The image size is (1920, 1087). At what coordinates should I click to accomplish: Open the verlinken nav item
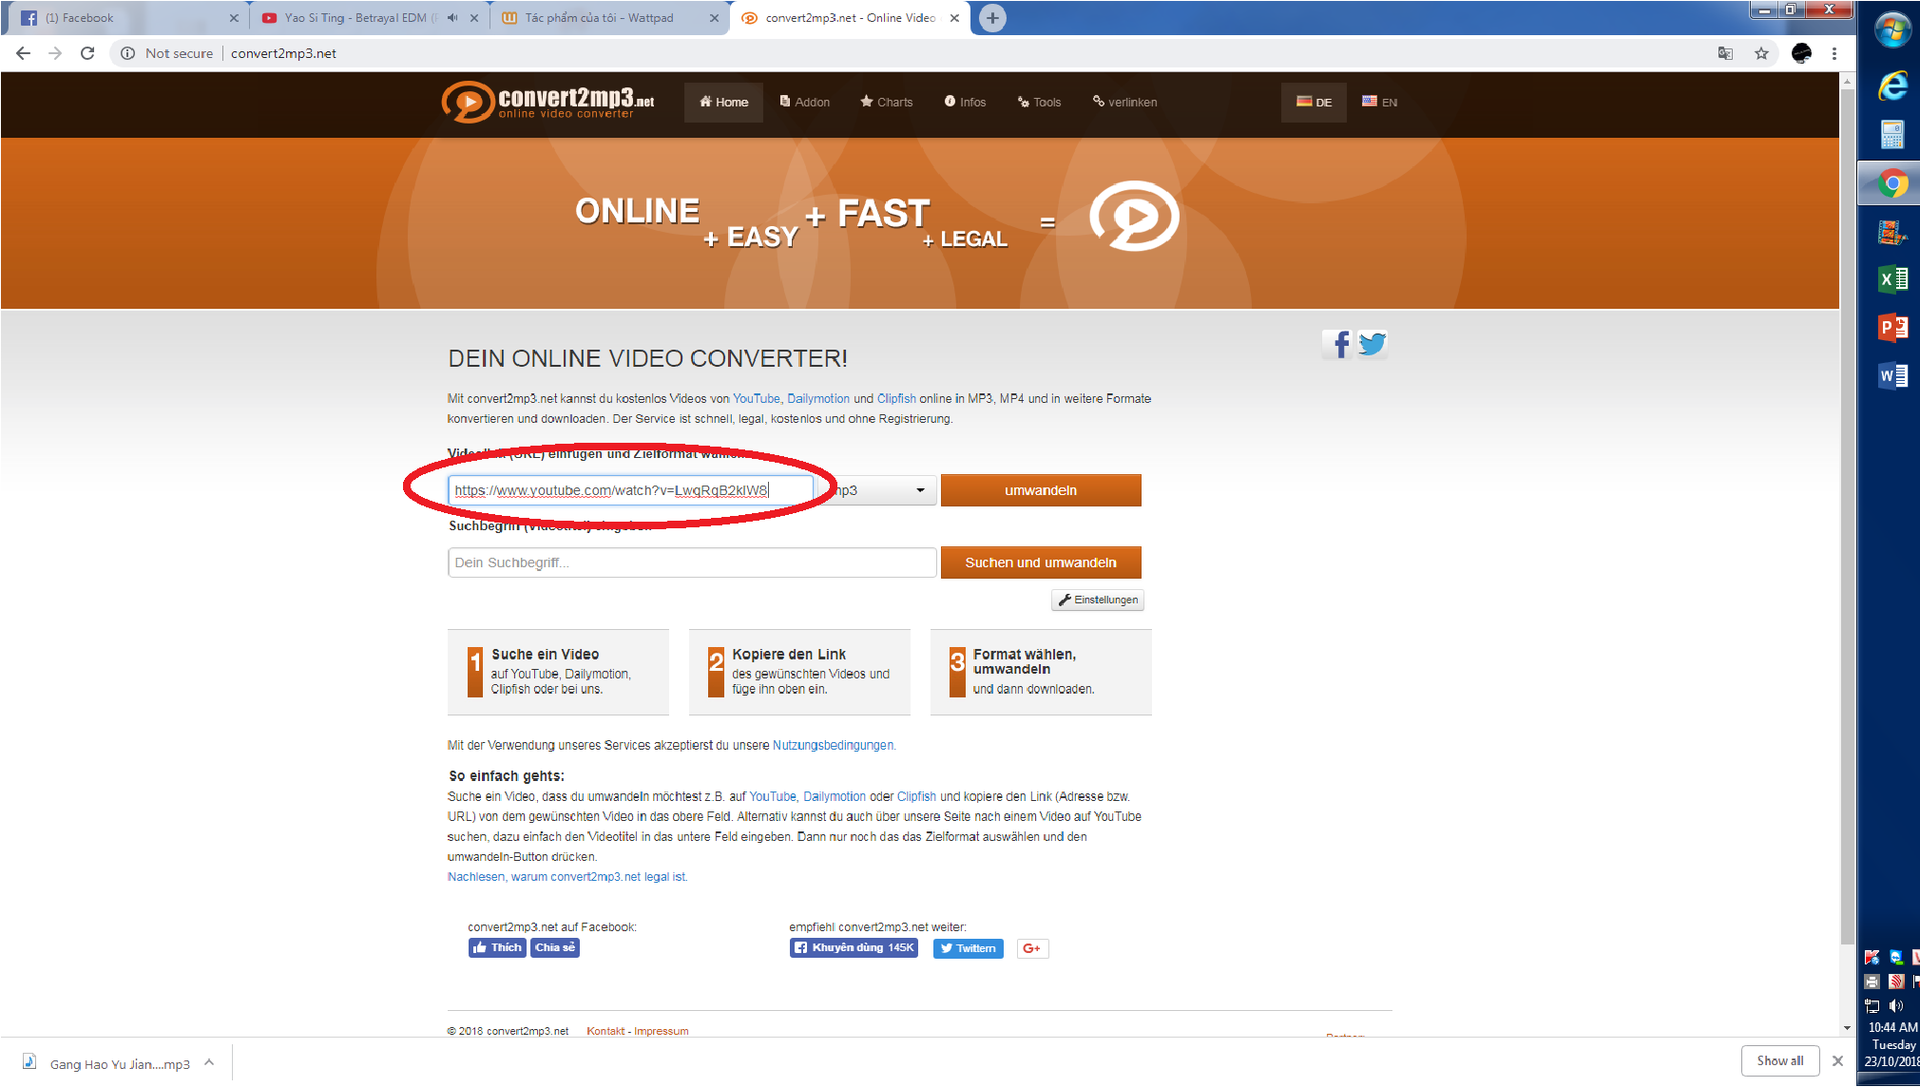[x=1125, y=102]
